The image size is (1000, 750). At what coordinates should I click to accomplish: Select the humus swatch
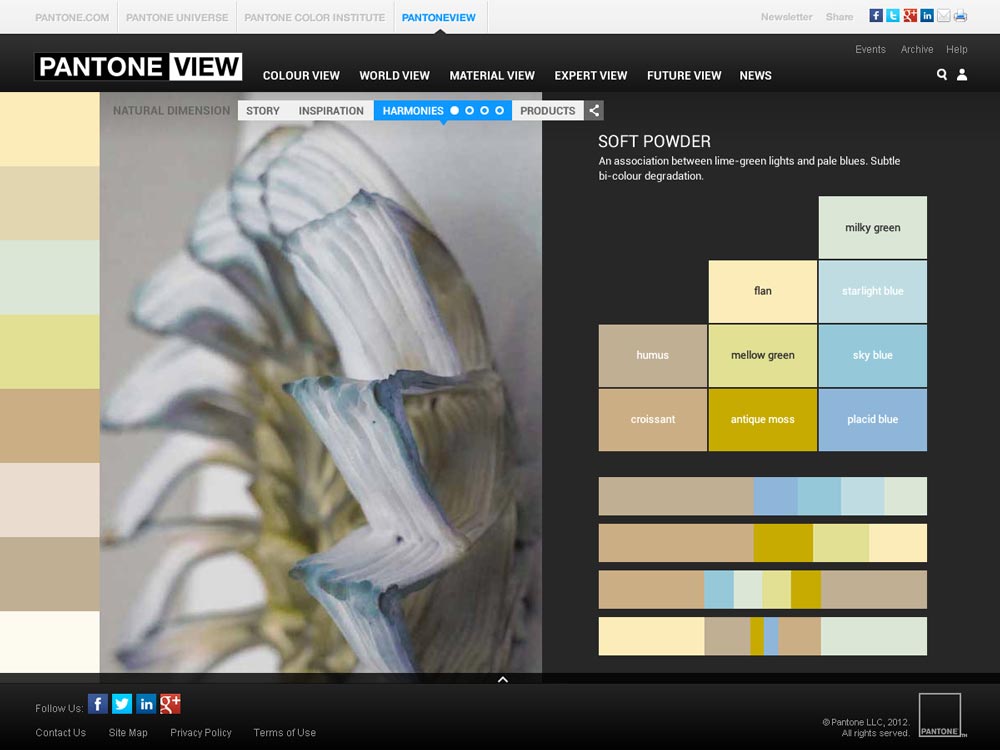[x=652, y=356]
